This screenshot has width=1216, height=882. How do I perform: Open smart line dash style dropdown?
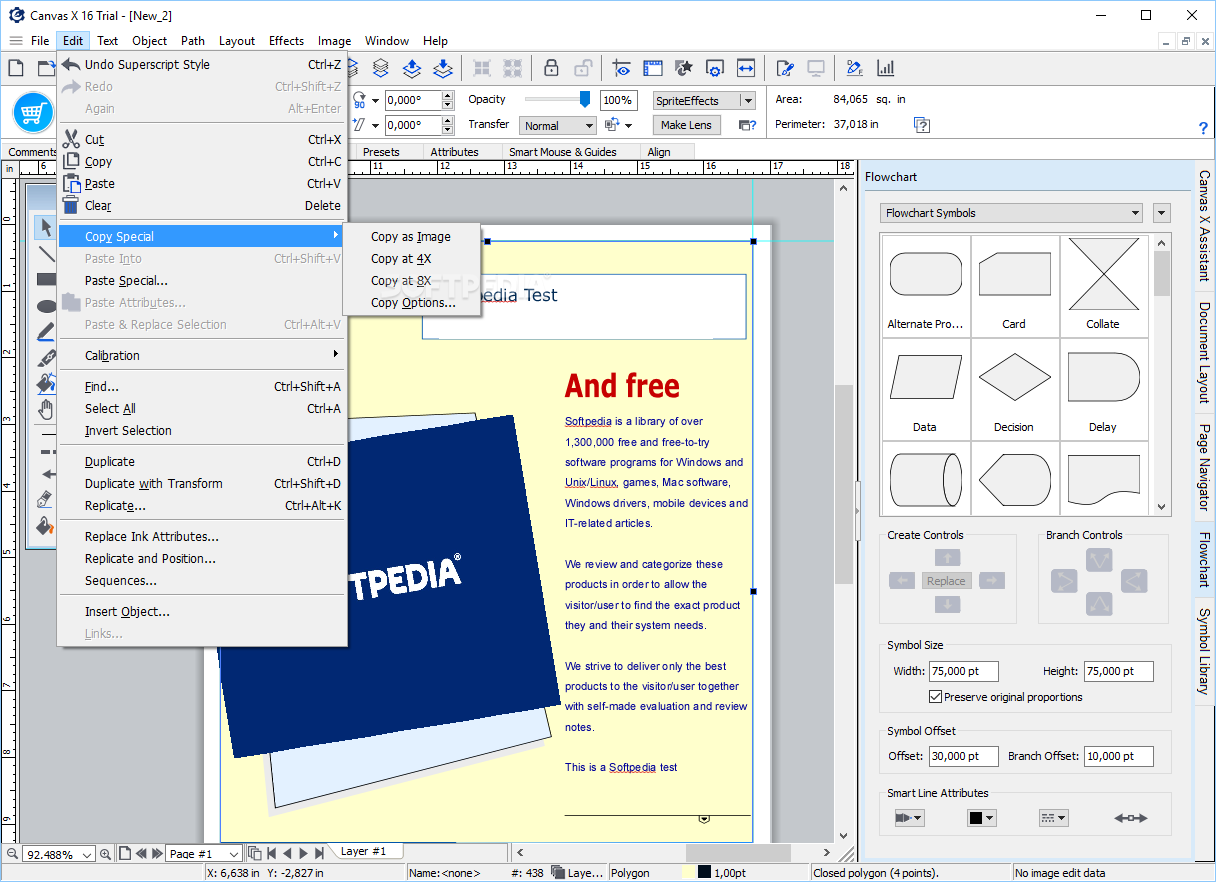(x=1053, y=818)
